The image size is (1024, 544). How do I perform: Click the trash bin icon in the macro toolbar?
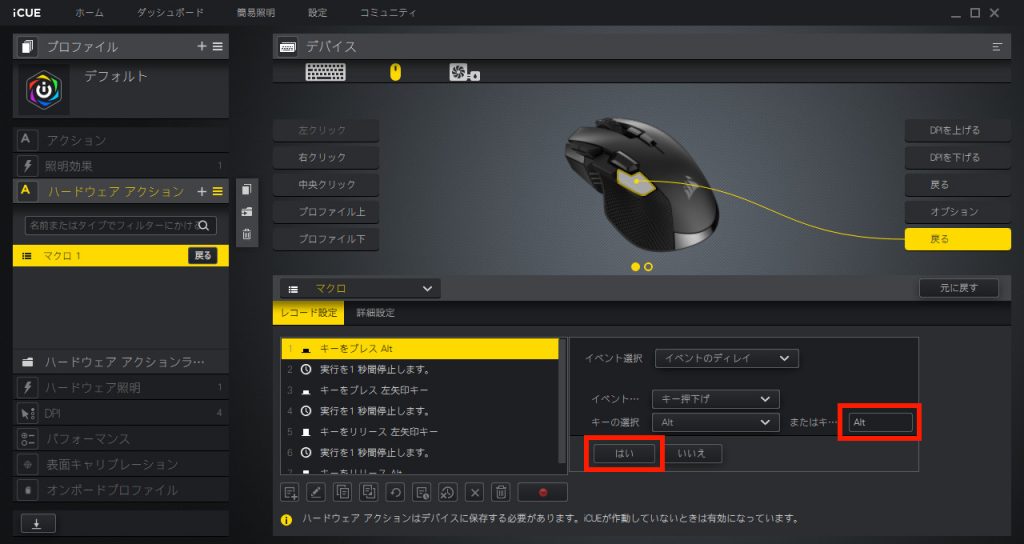pos(501,492)
